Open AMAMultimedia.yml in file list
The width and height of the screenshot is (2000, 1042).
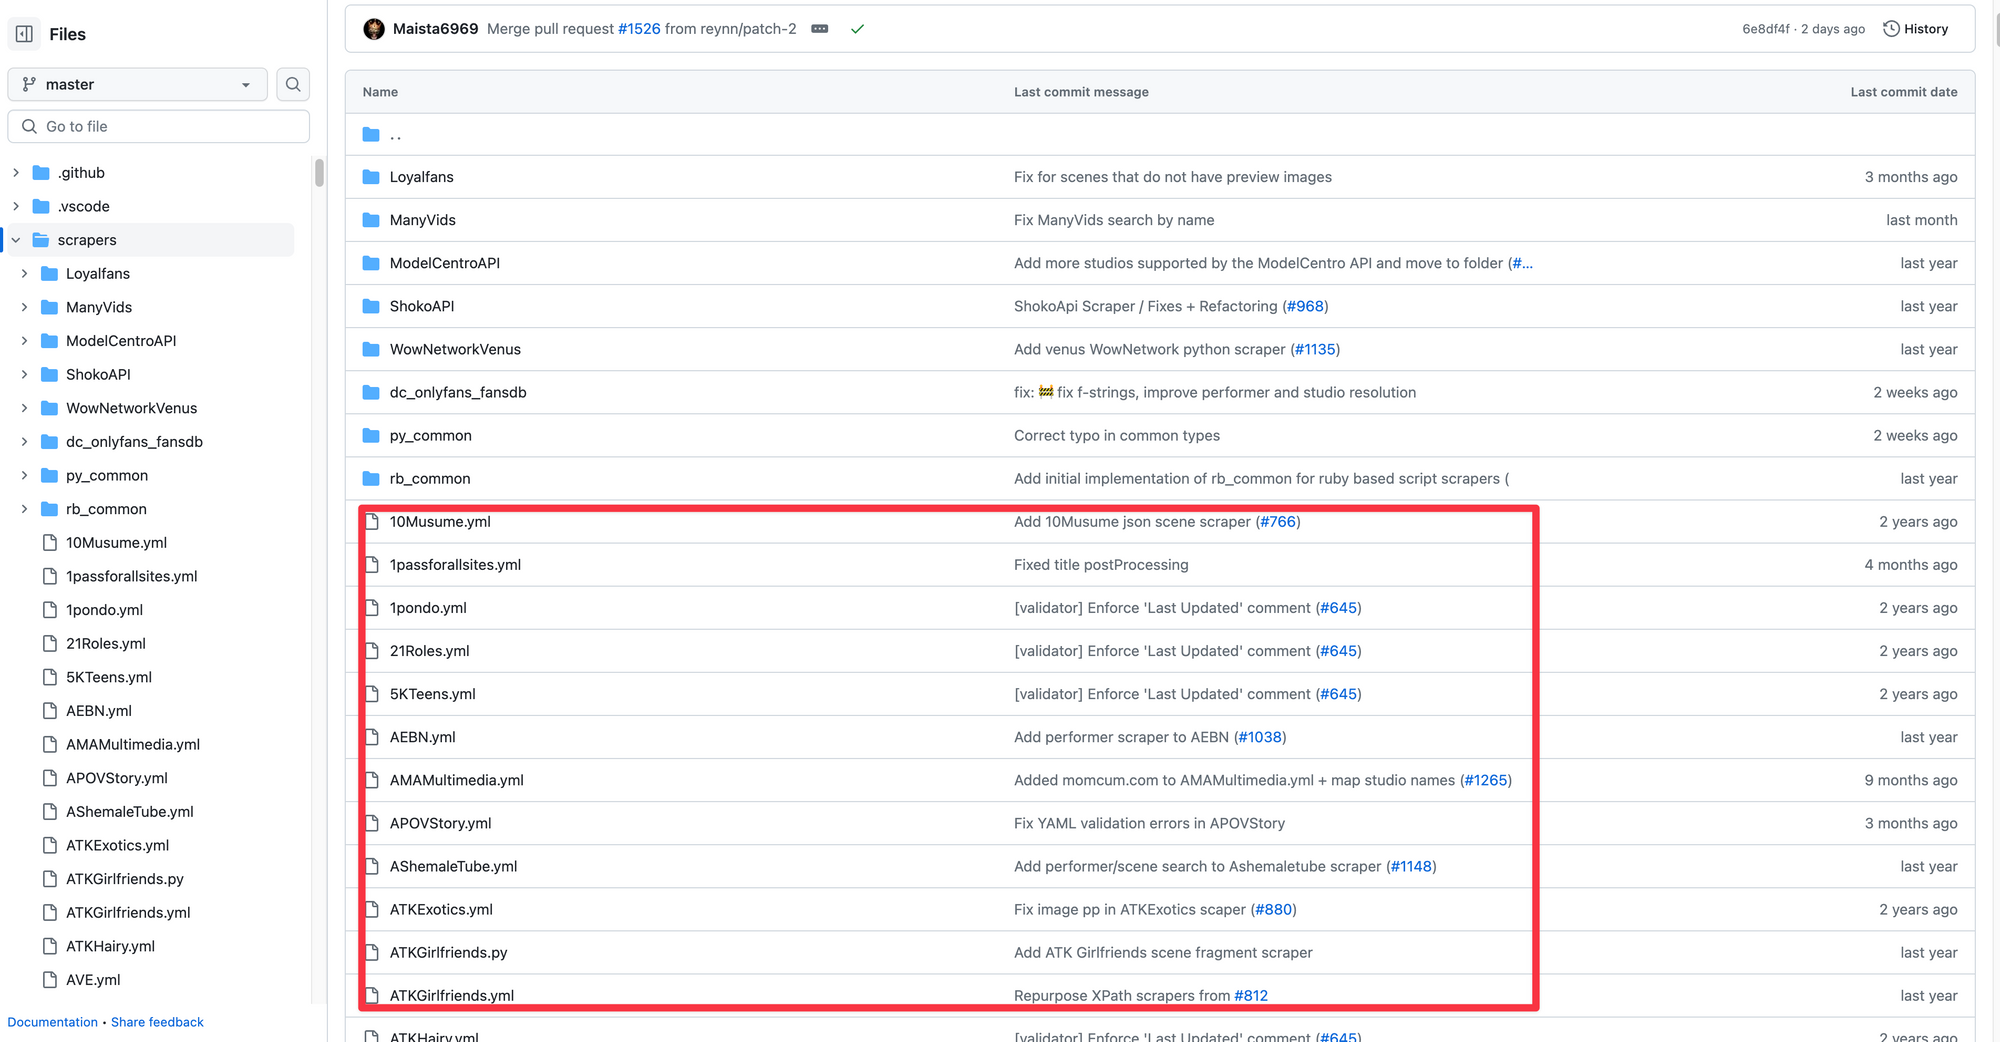[456, 780]
